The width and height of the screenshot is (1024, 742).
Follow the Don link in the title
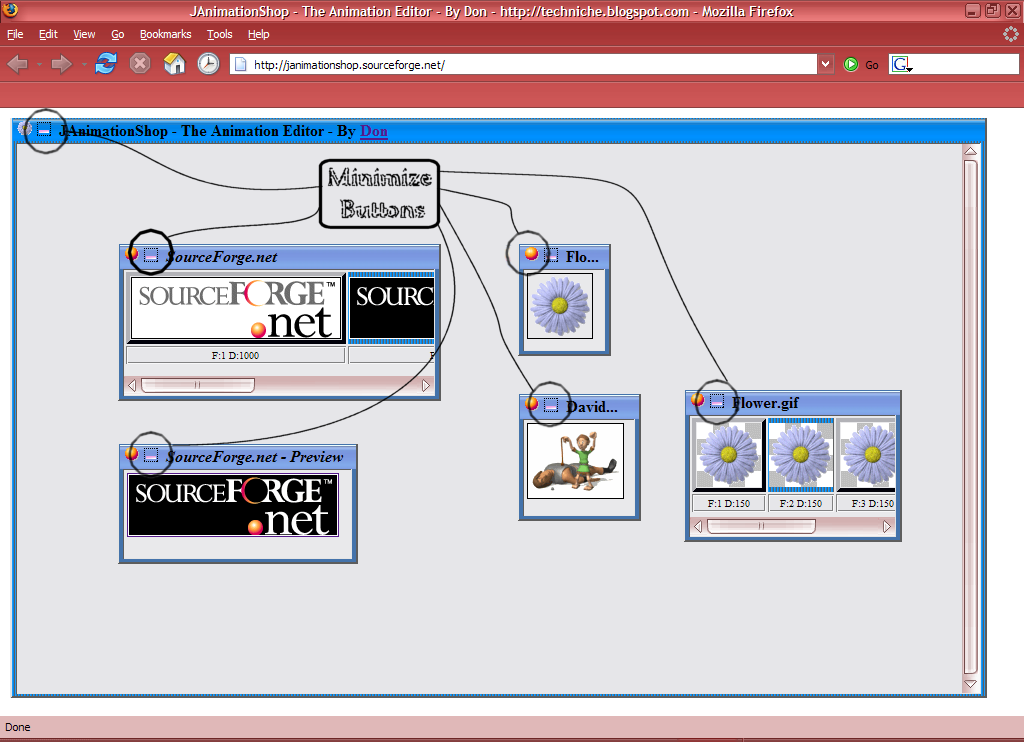[x=374, y=131]
